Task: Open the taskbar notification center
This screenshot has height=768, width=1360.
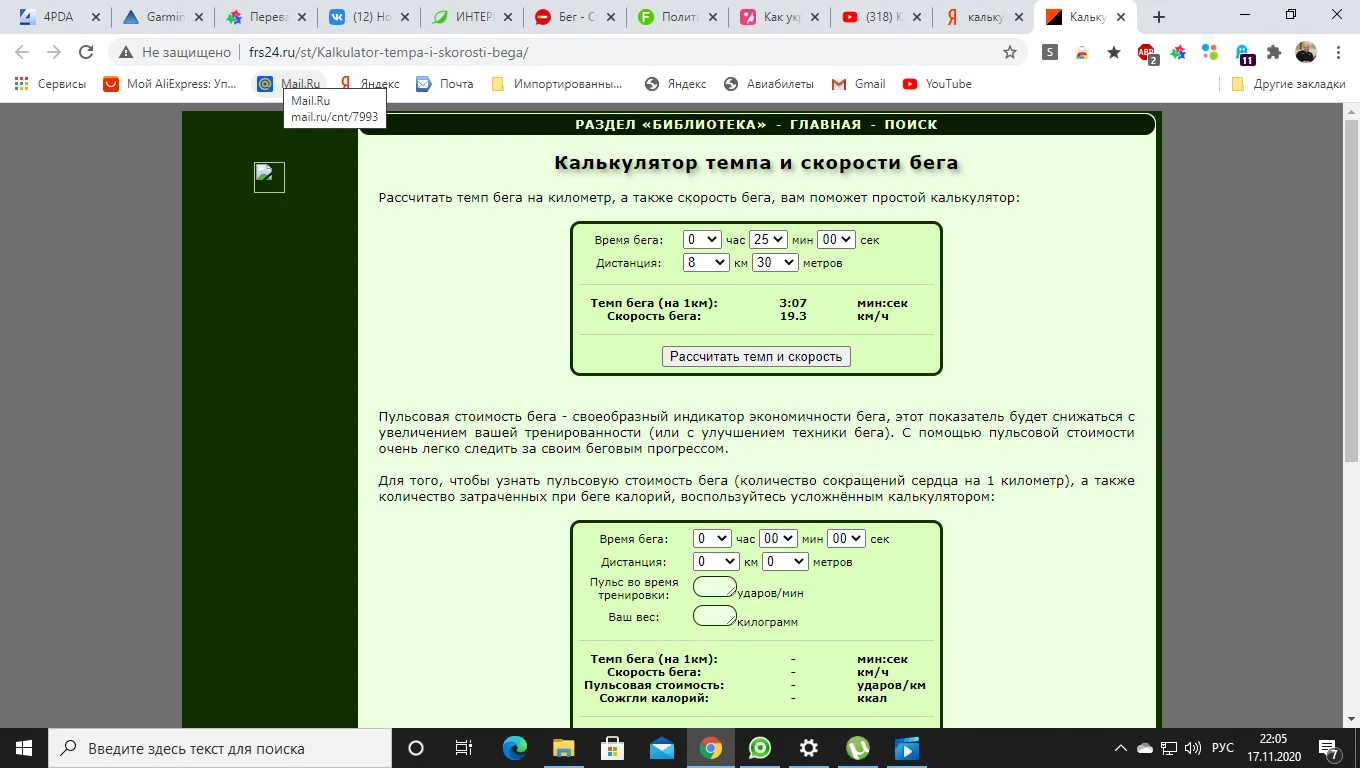Action: pos(1330,748)
